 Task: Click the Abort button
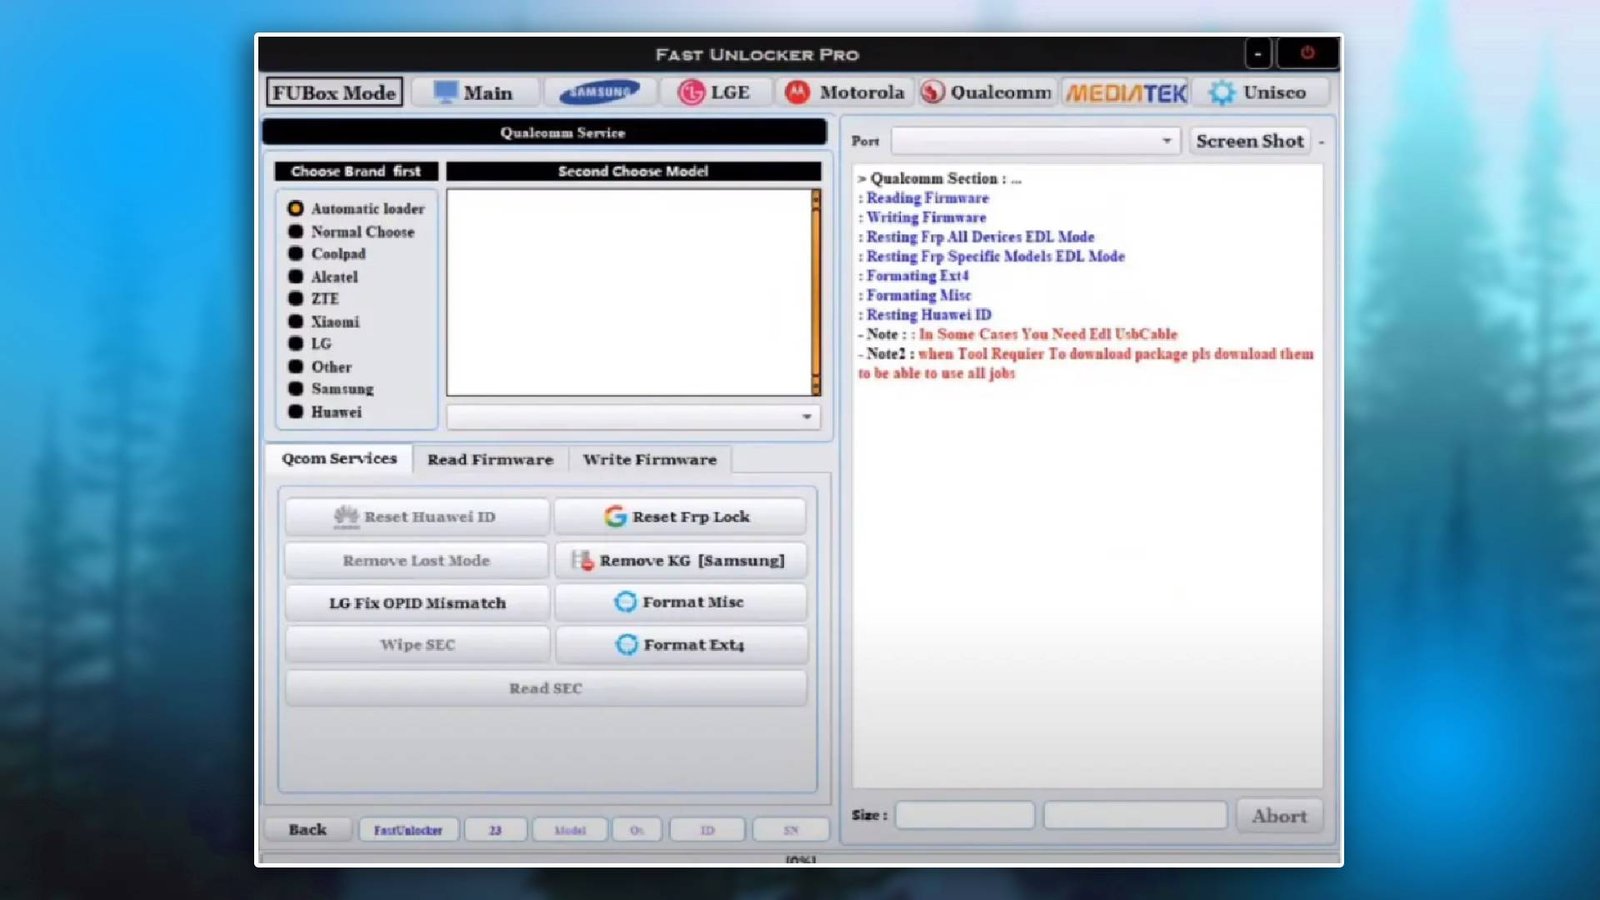pos(1279,816)
